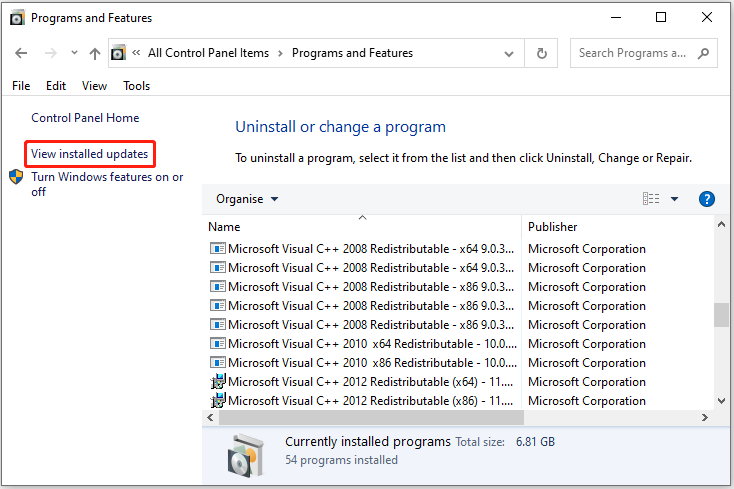This screenshot has height=489, width=734.
Task: Click the Refresh button beside address bar
Action: click(x=542, y=53)
